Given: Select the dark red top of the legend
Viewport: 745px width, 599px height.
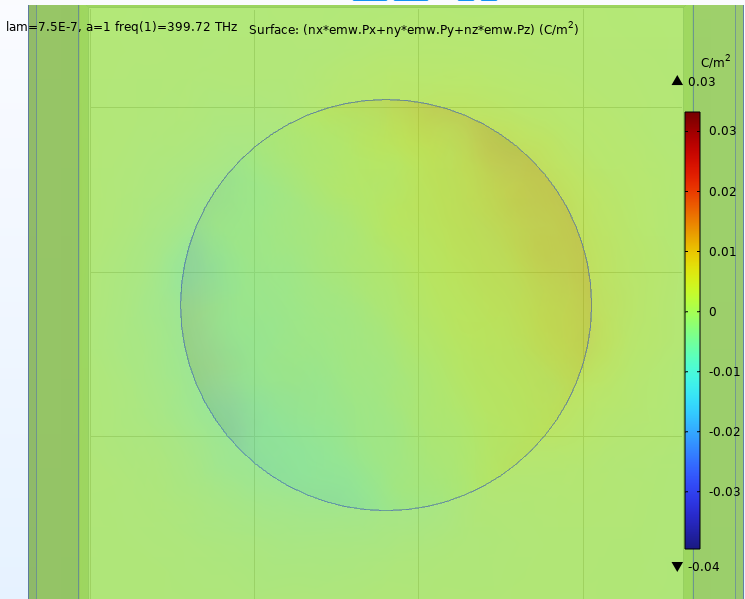Looking at the screenshot, I should tap(692, 117).
